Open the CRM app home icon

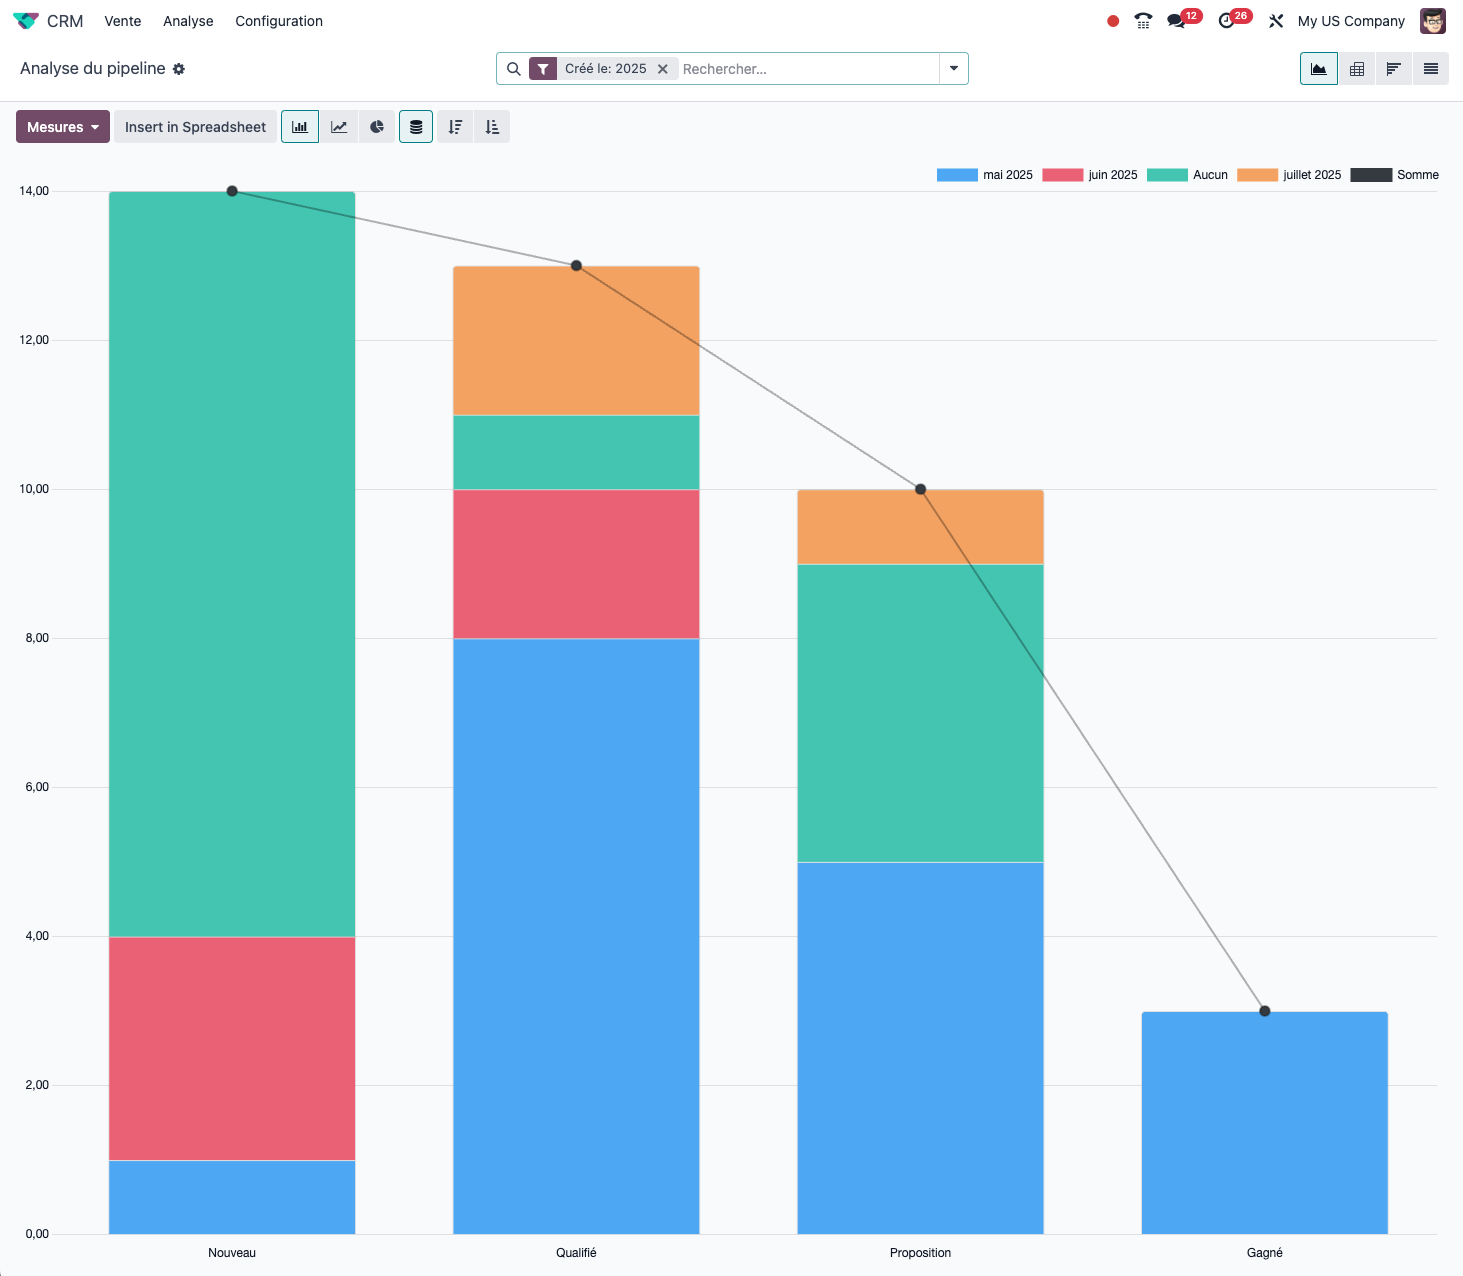[x=26, y=21]
